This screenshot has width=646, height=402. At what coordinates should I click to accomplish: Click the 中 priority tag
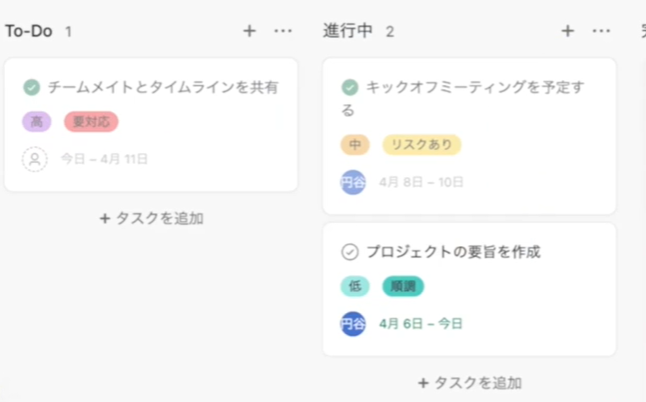tap(355, 145)
